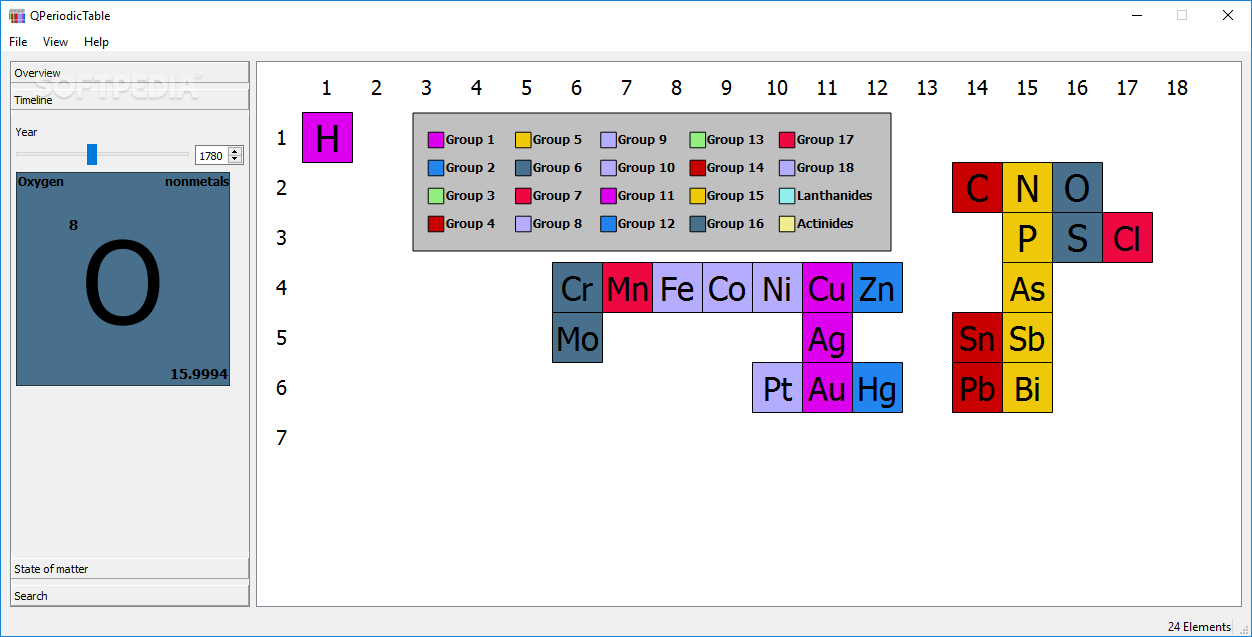Select the Chromium (Cr) element tile
Viewport: 1252px width, 637px height.
577,288
